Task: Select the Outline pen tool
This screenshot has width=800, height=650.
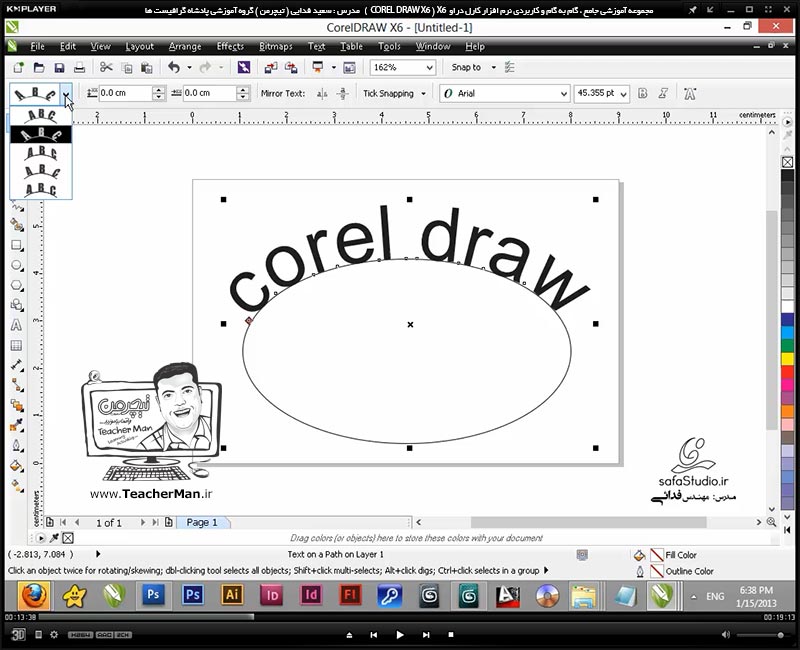Action: (17, 445)
